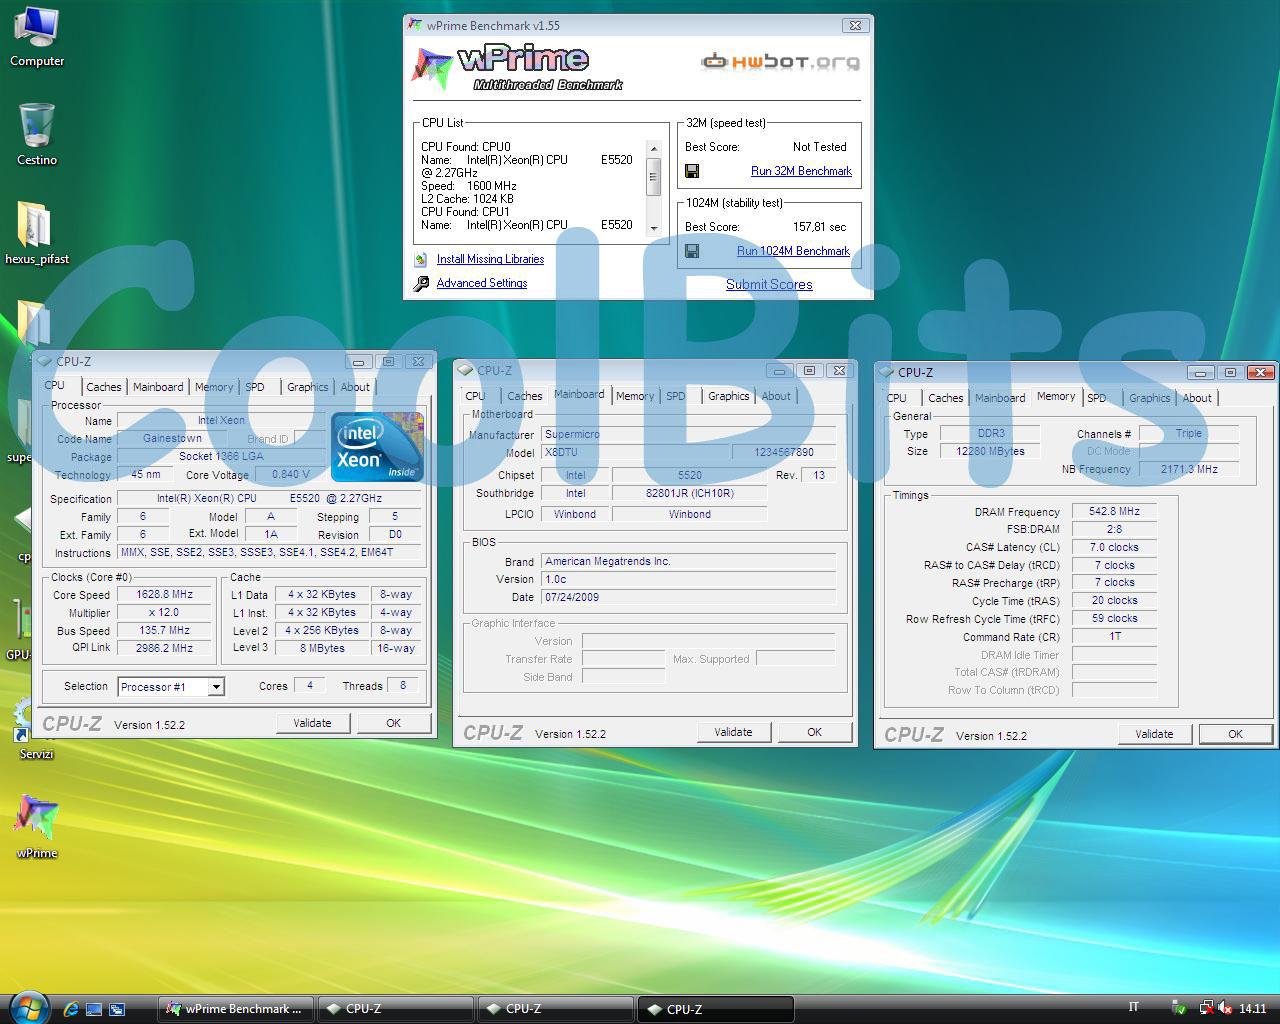1280x1024 pixels.
Task: Select Caches tab in right CPU-Z window
Action: tap(945, 398)
